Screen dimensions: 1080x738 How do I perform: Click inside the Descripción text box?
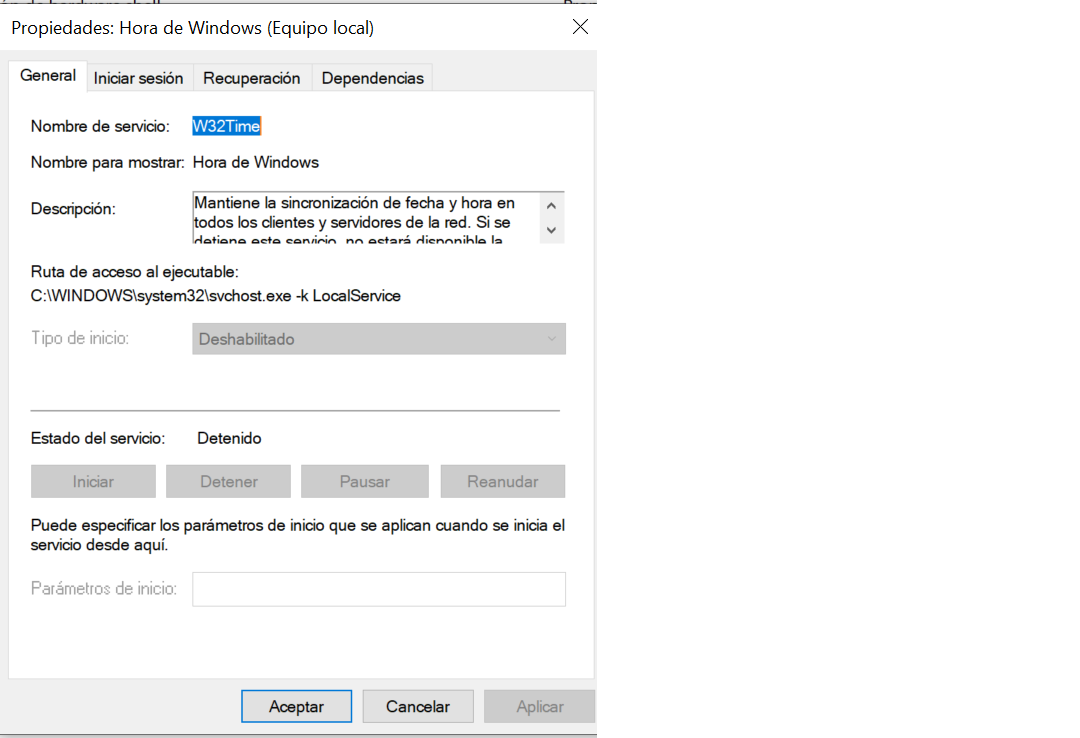[365, 218]
